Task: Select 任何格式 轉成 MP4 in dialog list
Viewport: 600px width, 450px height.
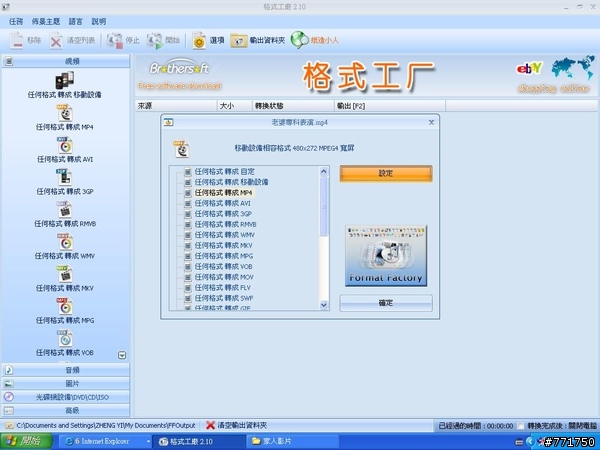Action: point(224,192)
